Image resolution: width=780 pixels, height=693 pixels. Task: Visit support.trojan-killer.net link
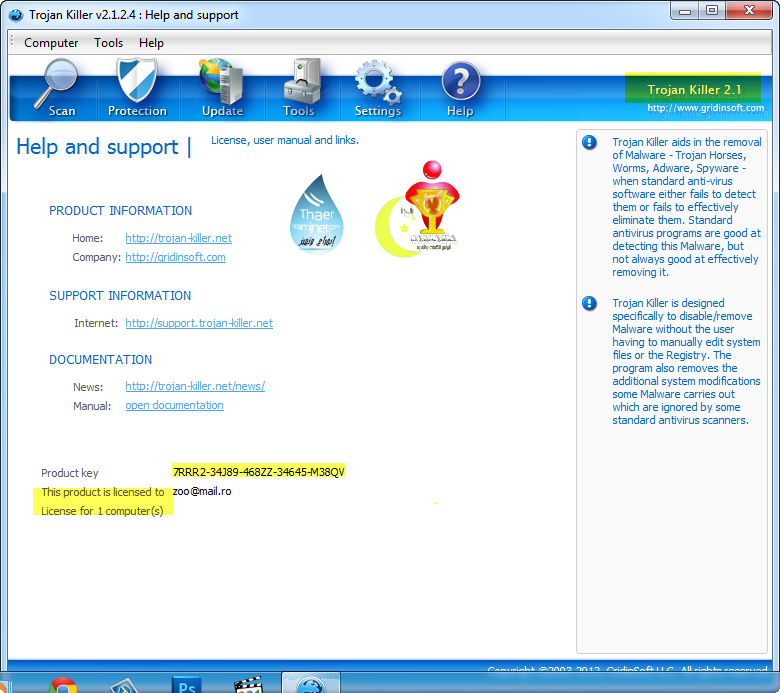[x=199, y=323]
